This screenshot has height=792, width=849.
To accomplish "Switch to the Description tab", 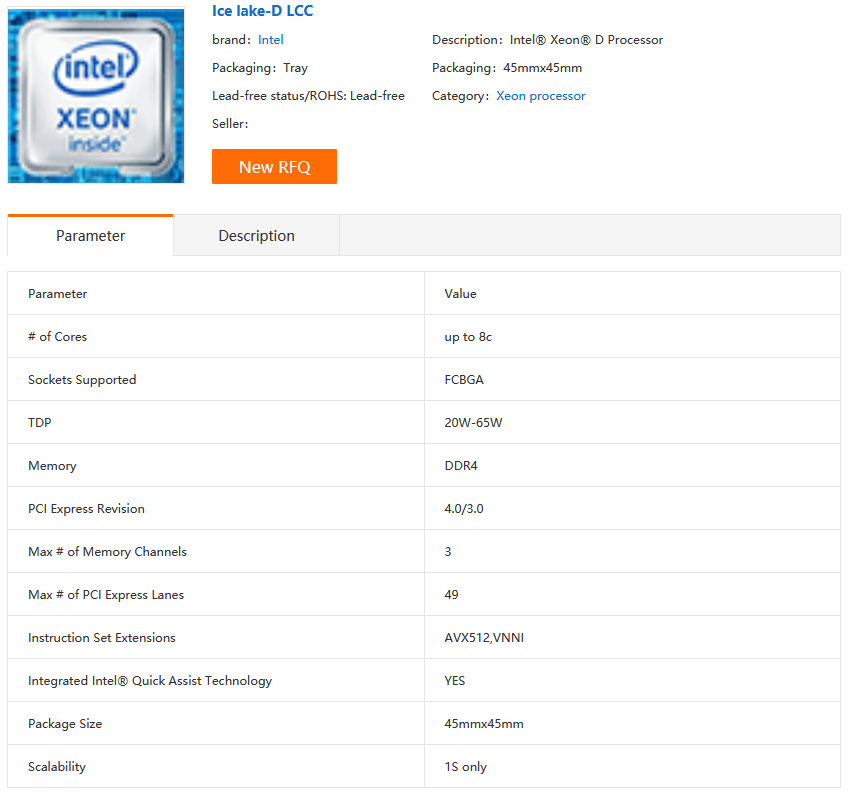I will (x=257, y=235).
